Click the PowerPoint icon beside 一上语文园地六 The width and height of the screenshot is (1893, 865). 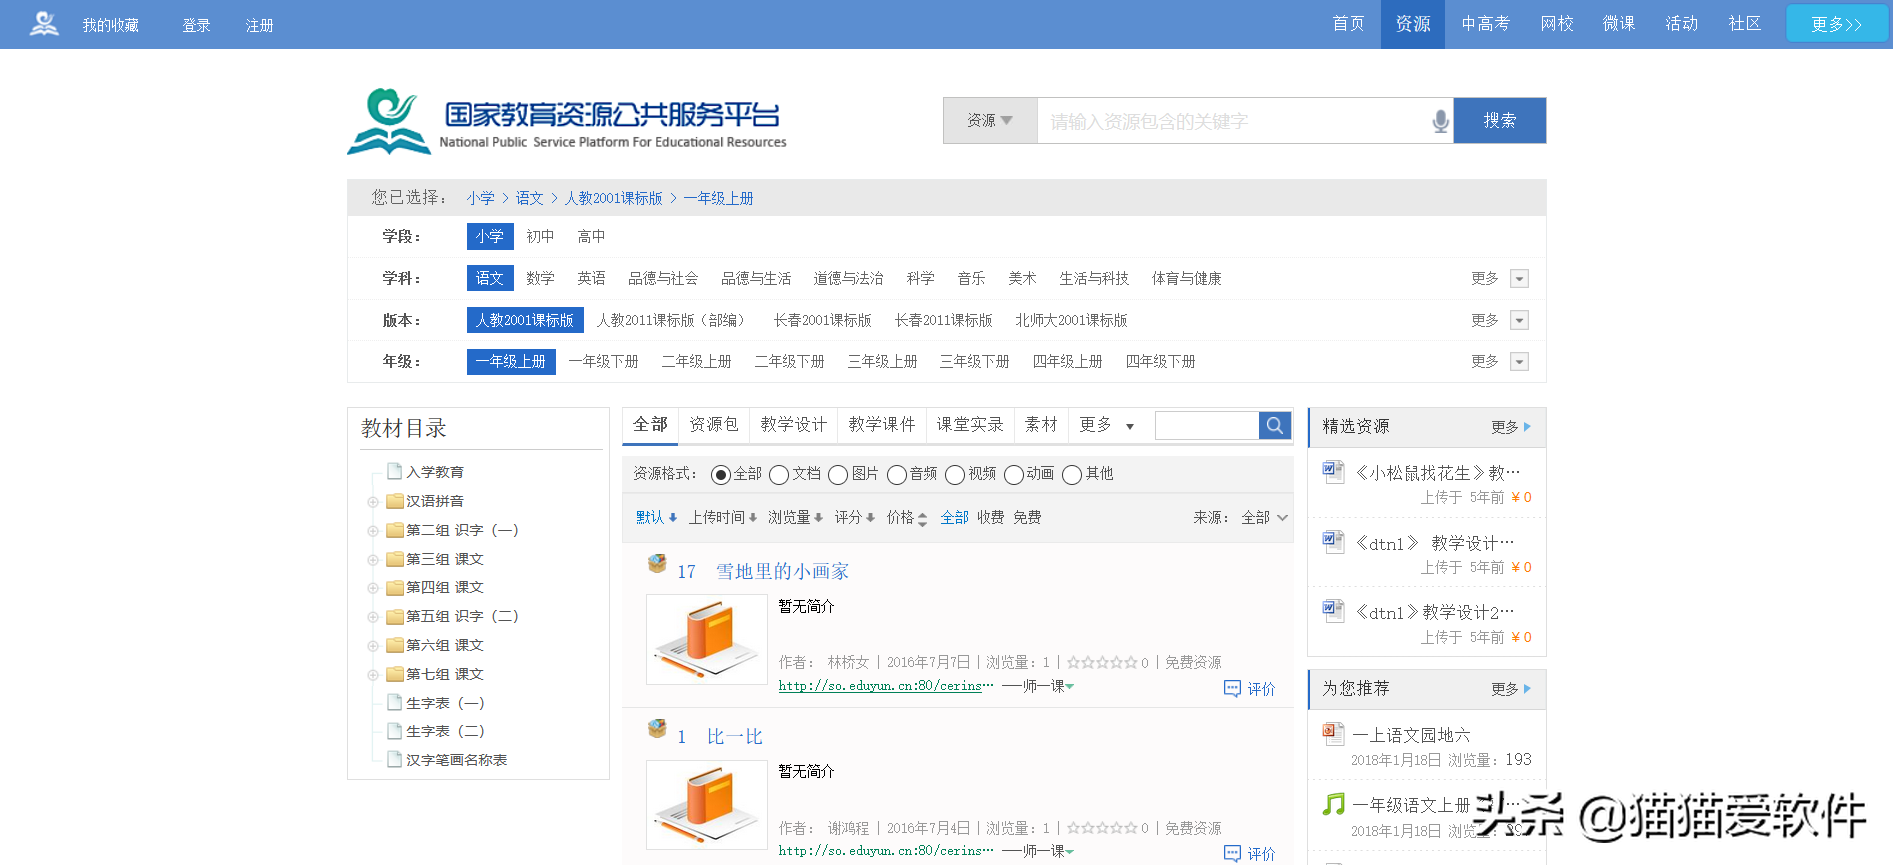(1333, 734)
